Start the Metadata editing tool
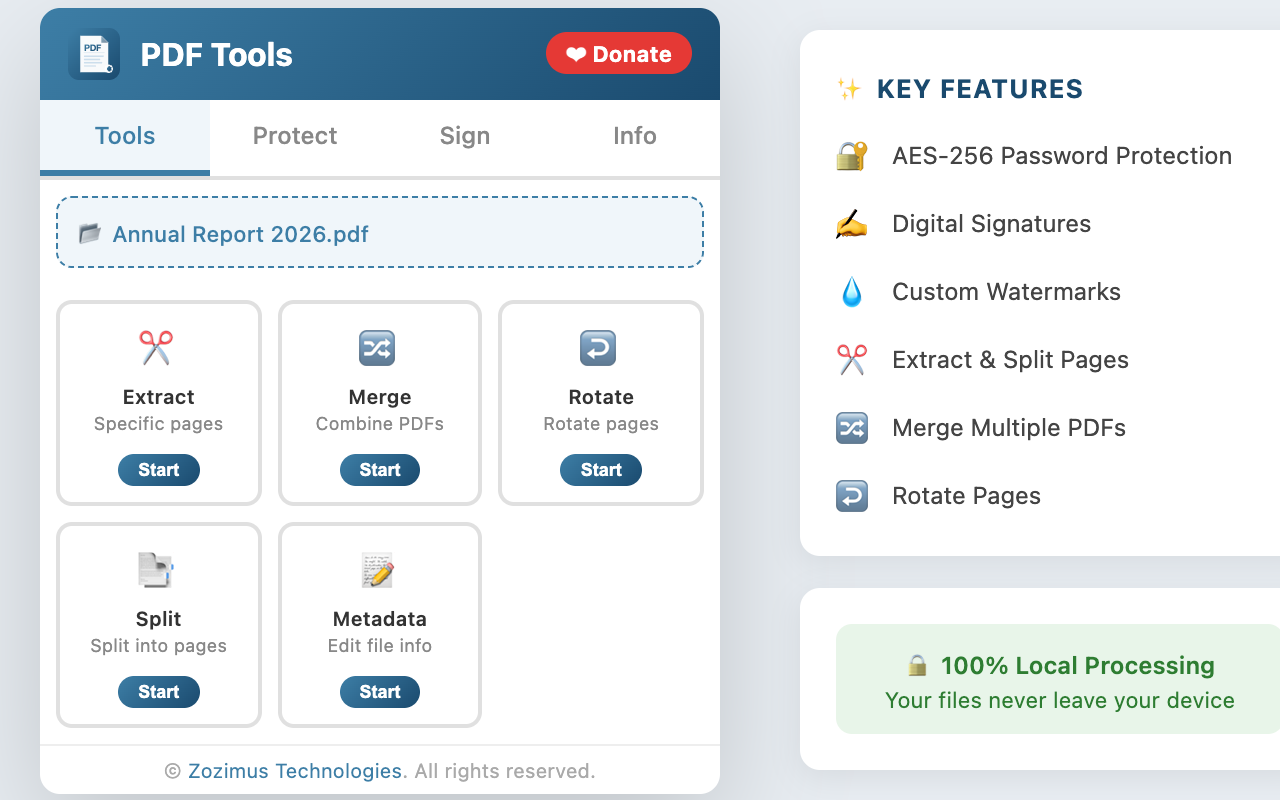This screenshot has width=1280, height=800. (380, 692)
